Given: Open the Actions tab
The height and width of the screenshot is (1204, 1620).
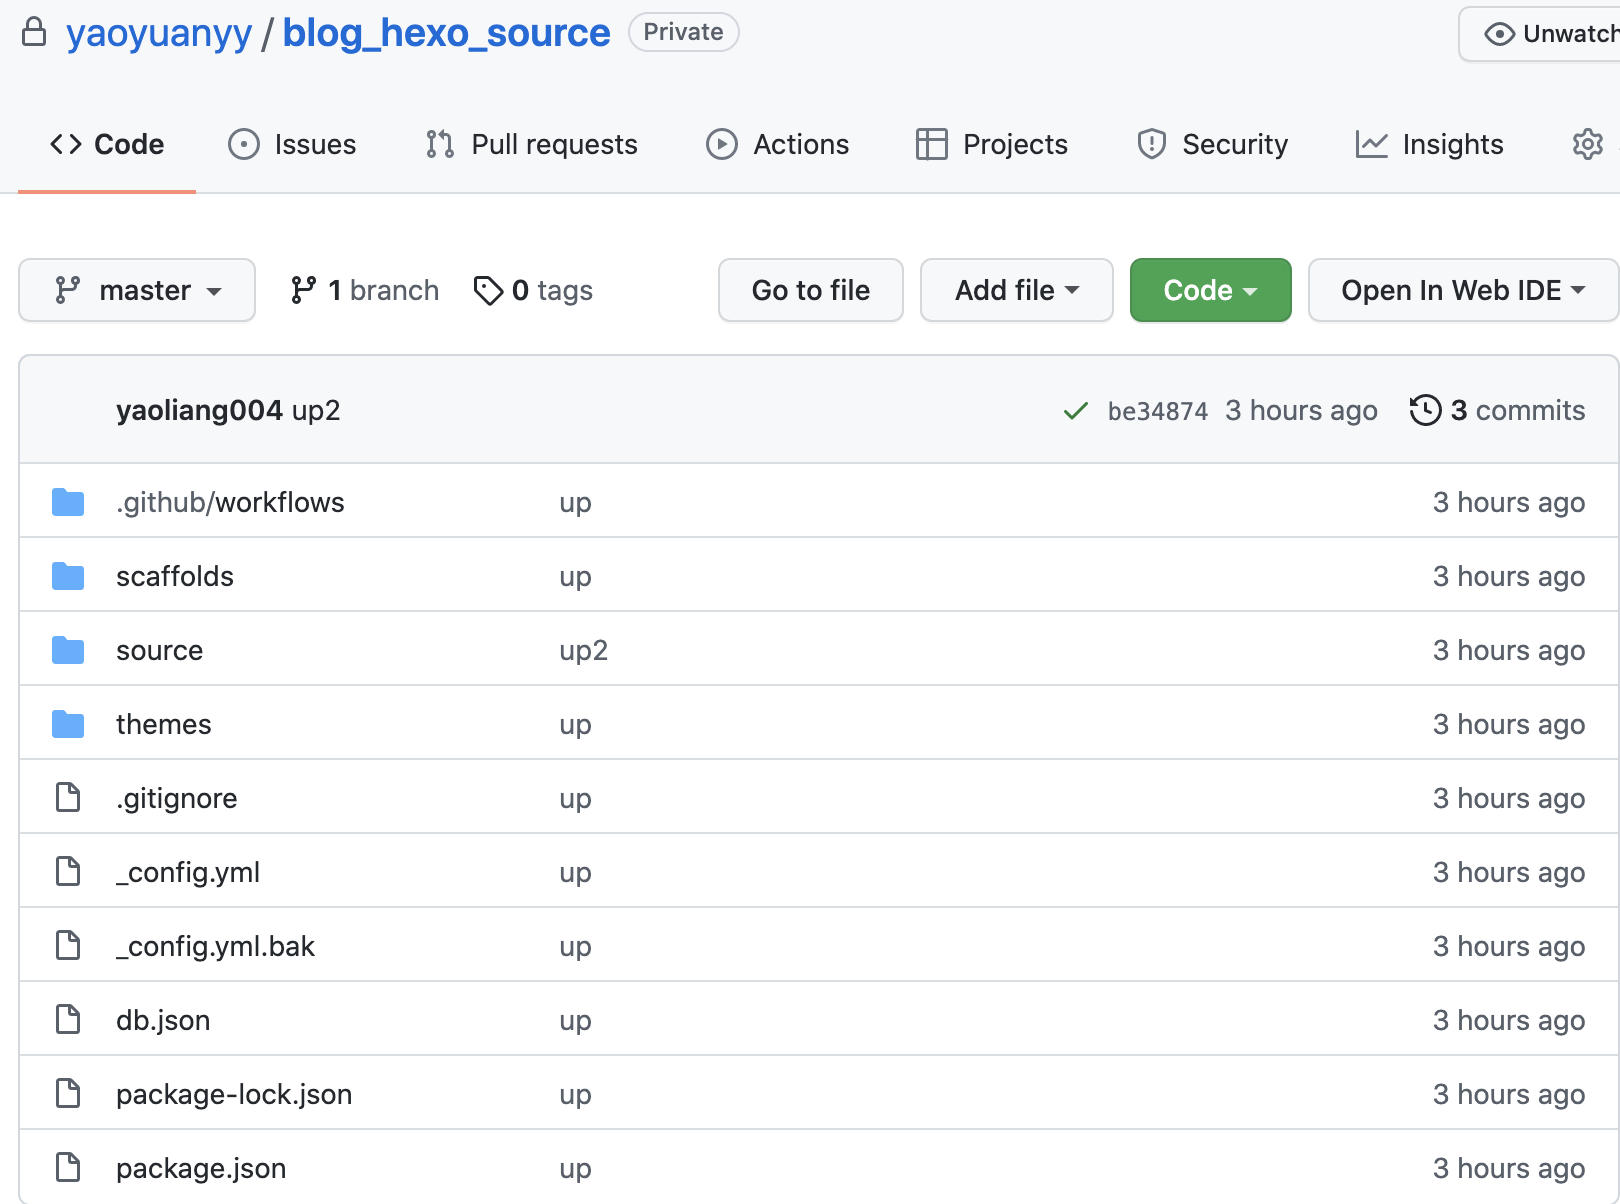Looking at the screenshot, I should pyautogui.click(x=778, y=145).
